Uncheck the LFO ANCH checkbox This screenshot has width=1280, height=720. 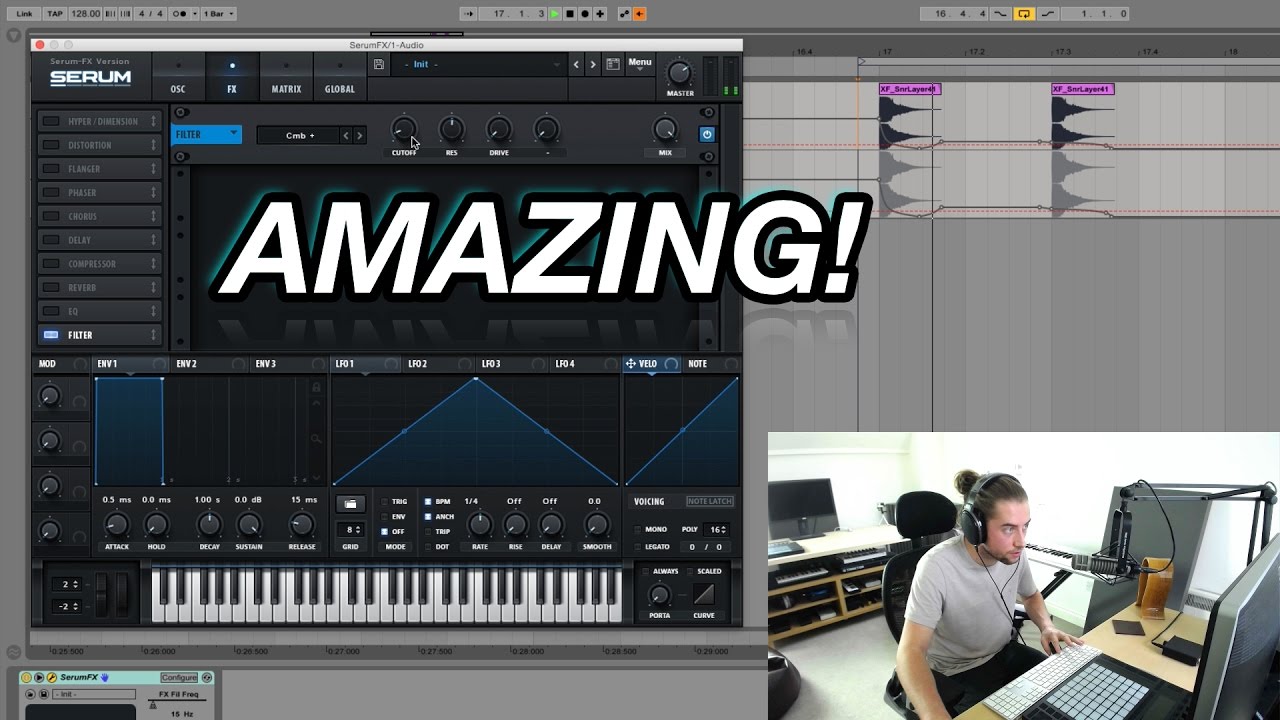pyautogui.click(x=429, y=517)
